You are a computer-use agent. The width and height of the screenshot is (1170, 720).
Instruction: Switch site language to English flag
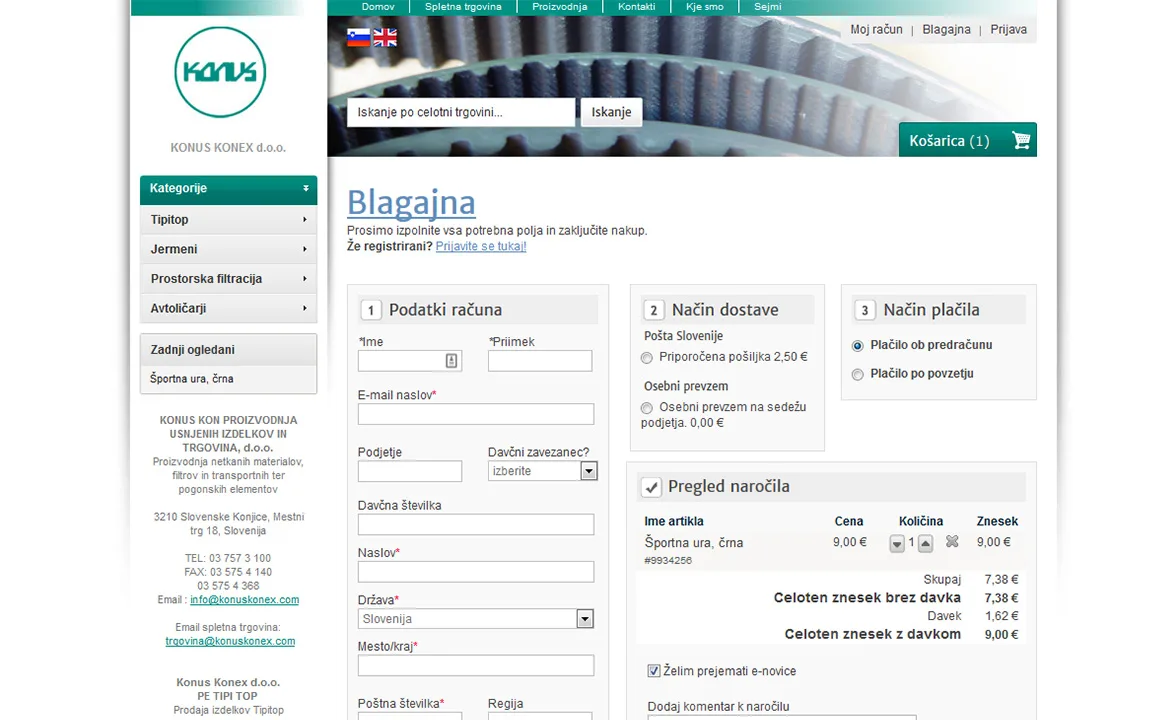(x=385, y=37)
